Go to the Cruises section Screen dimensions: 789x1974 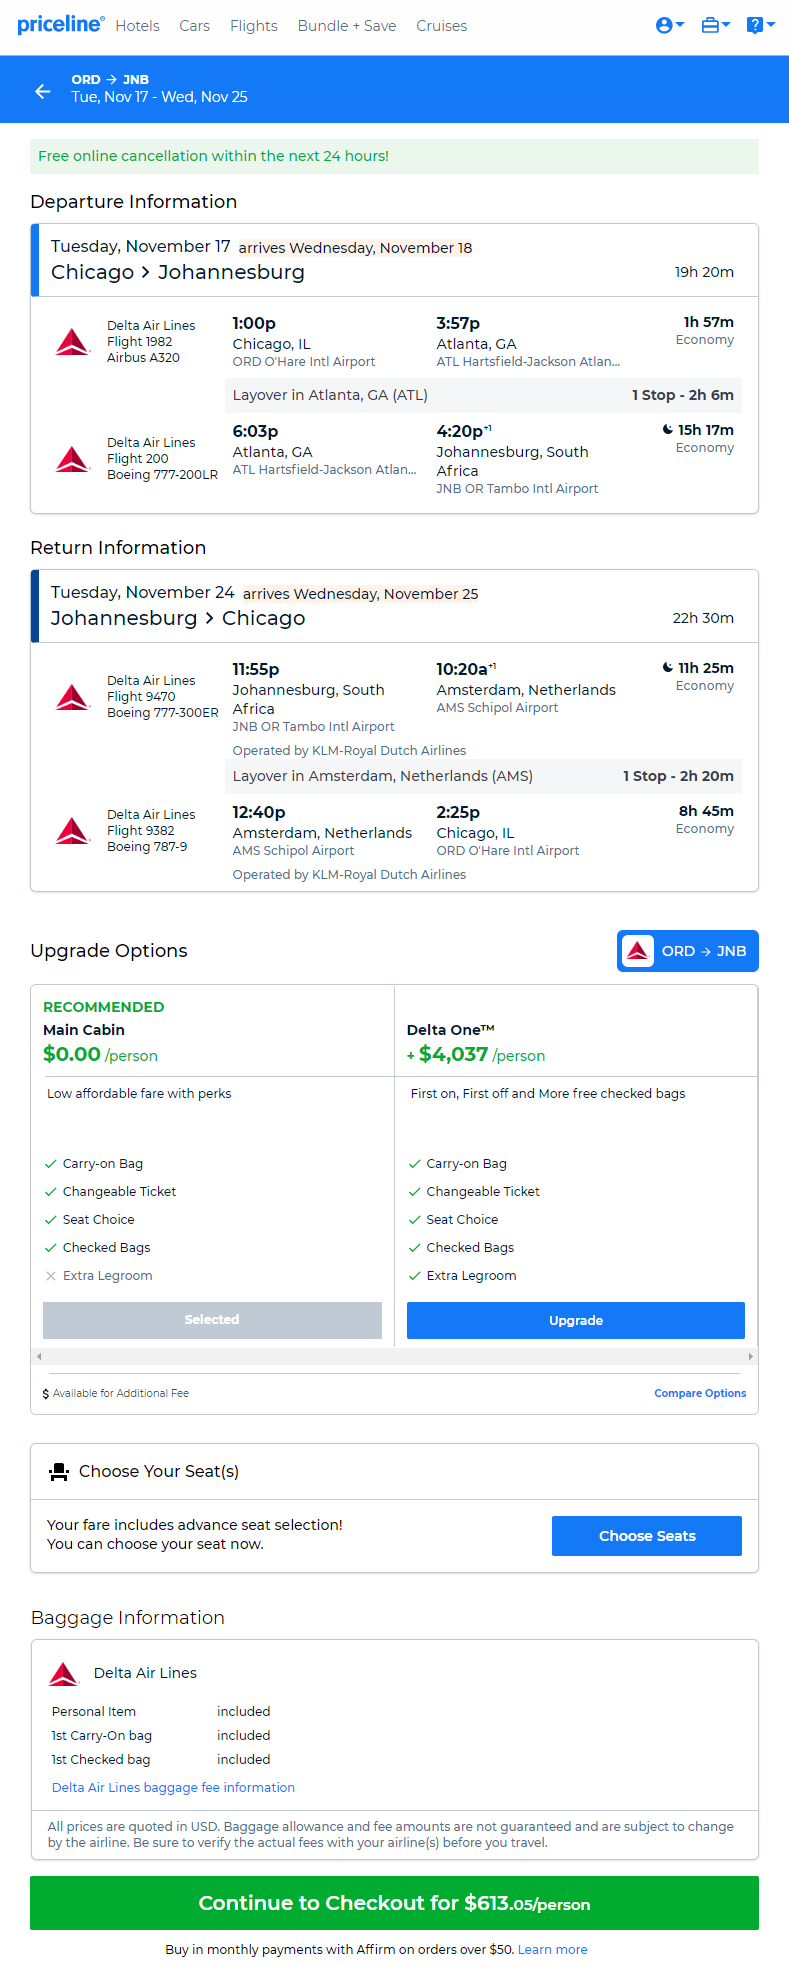pyautogui.click(x=442, y=26)
